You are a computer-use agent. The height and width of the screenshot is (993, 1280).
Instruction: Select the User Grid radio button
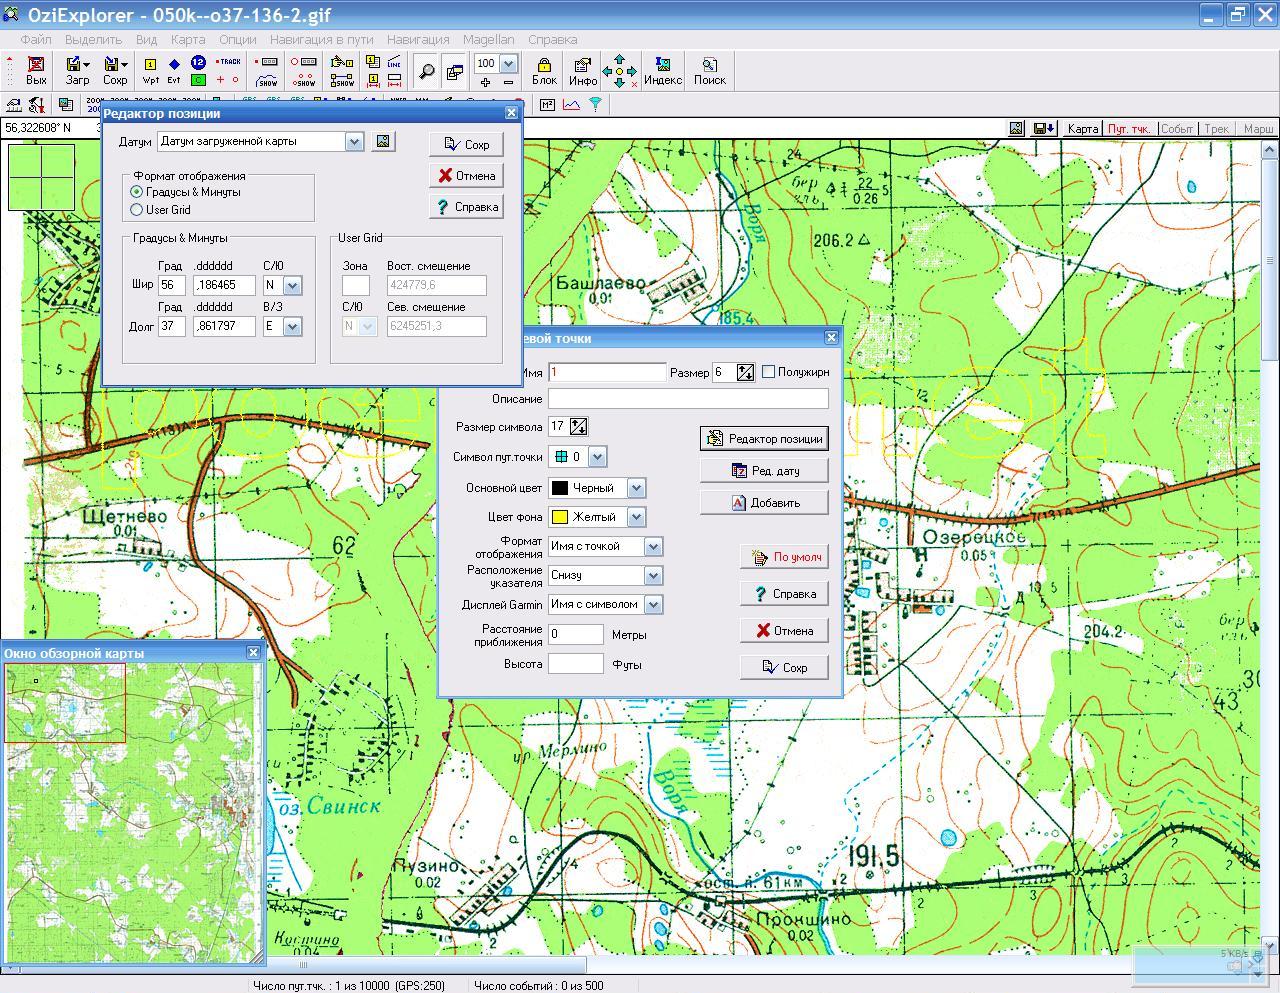pyautogui.click(x=137, y=210)
